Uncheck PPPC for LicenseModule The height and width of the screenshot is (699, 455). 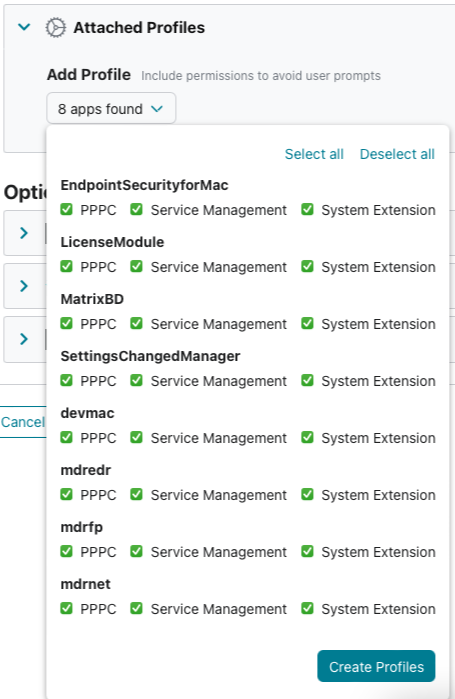pos(66,266)
